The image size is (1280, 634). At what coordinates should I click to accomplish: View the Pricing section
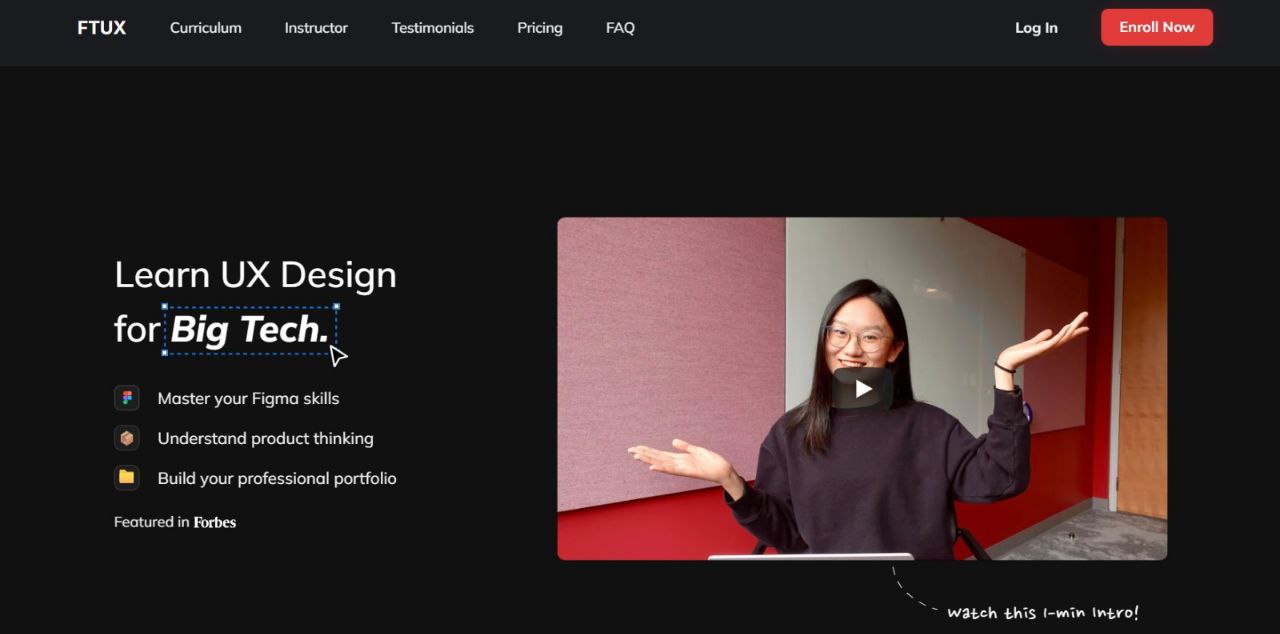point(539,28)
